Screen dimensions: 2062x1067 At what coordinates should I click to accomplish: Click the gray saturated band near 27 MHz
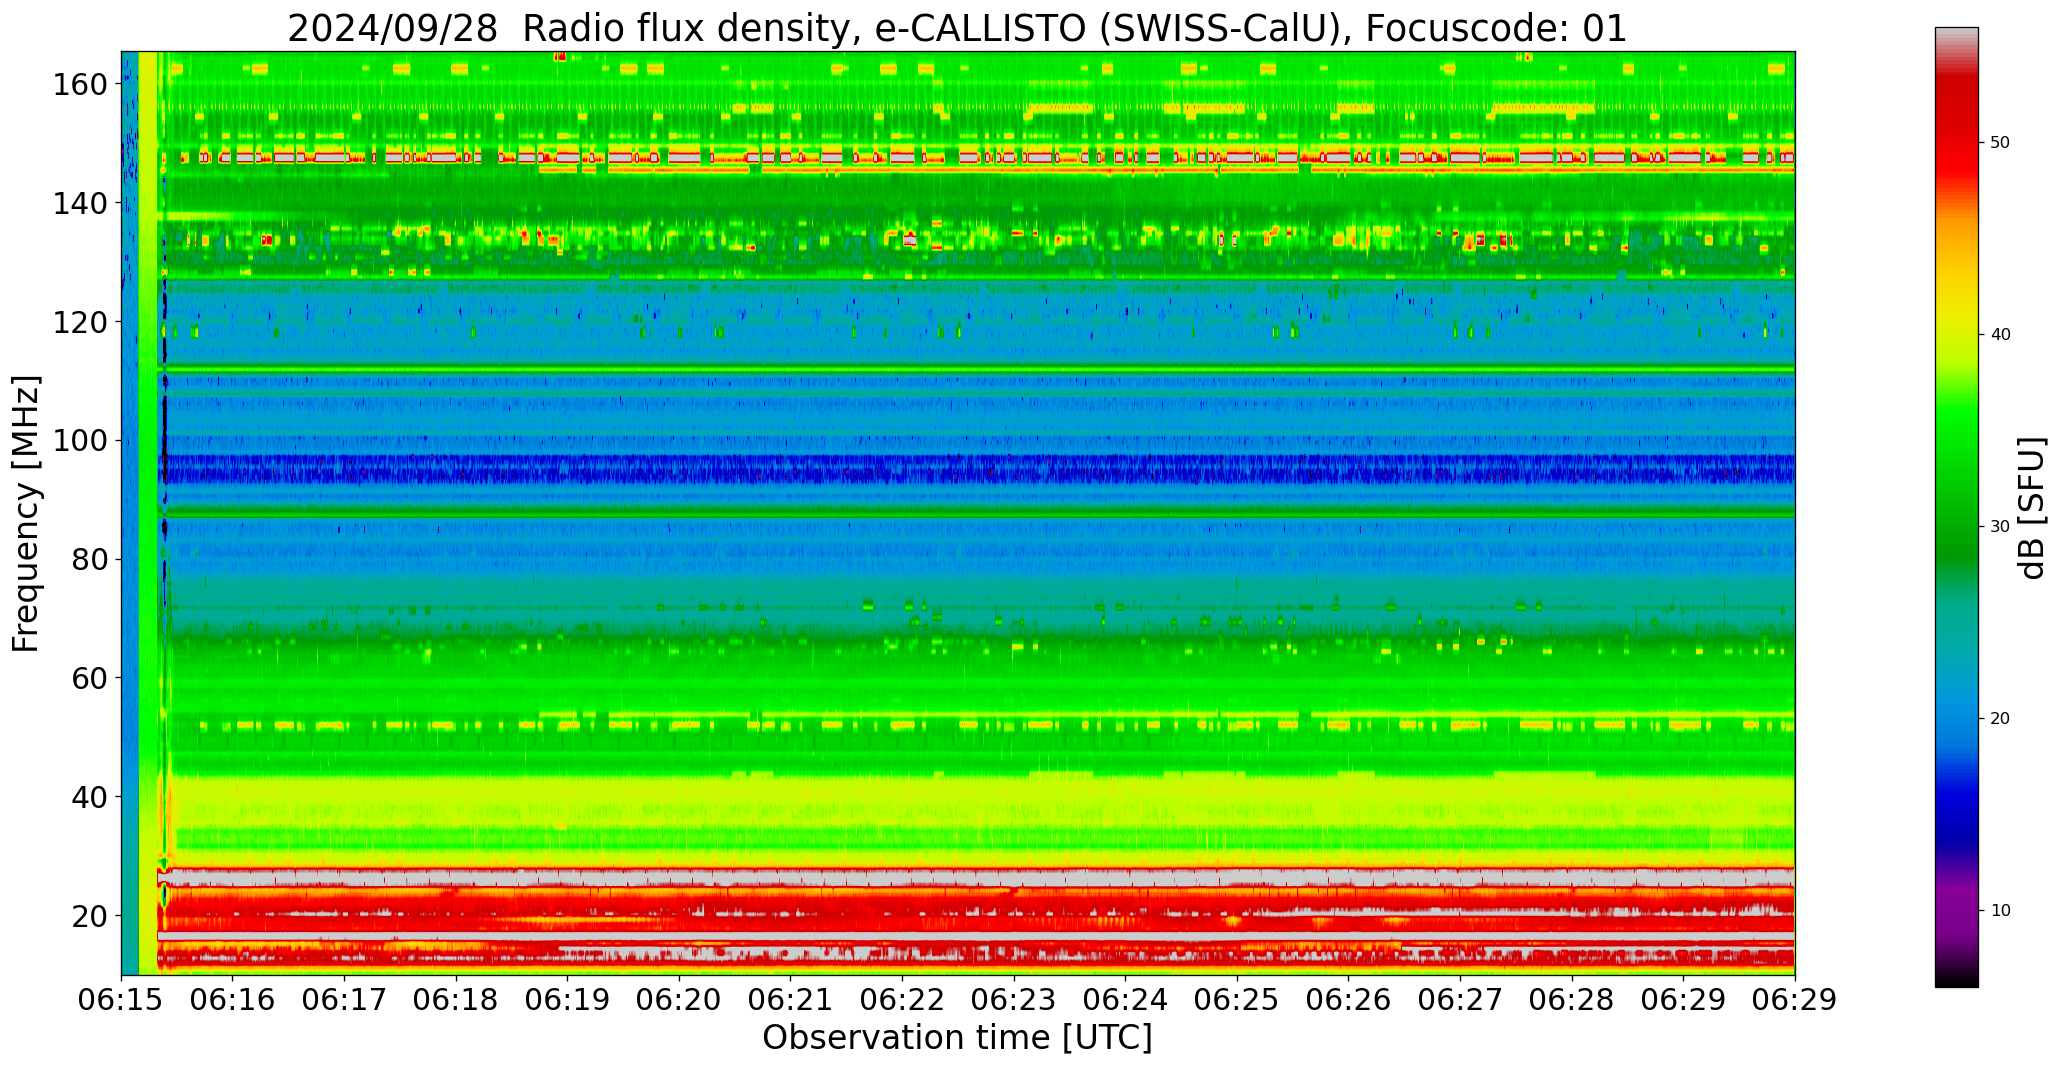[976, 877]
